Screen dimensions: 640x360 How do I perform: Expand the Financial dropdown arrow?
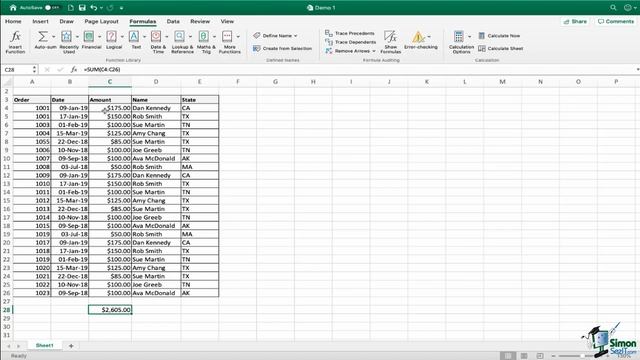[x=100, y=37]
